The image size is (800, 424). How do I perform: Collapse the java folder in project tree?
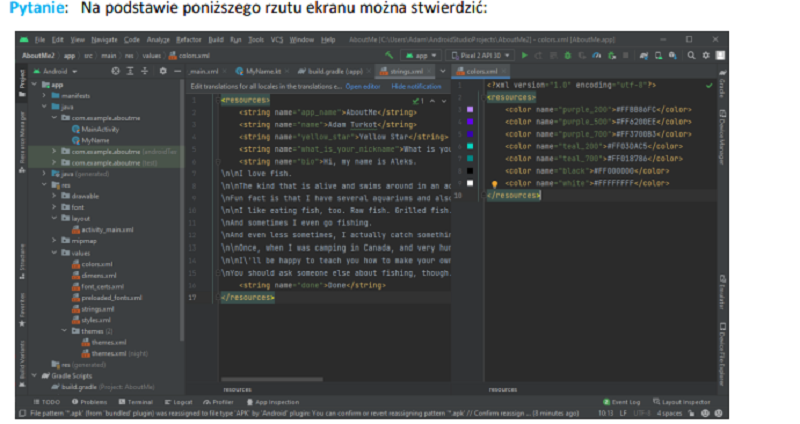pos(44,107)
